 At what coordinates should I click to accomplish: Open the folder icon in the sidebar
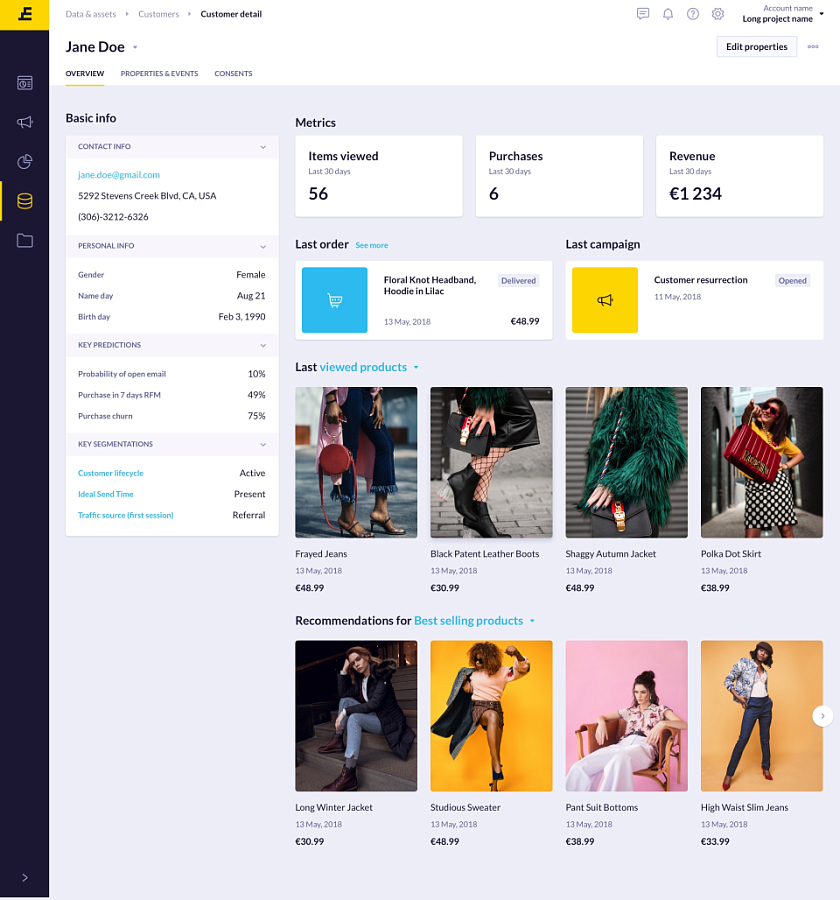click(x=25, y=240)
